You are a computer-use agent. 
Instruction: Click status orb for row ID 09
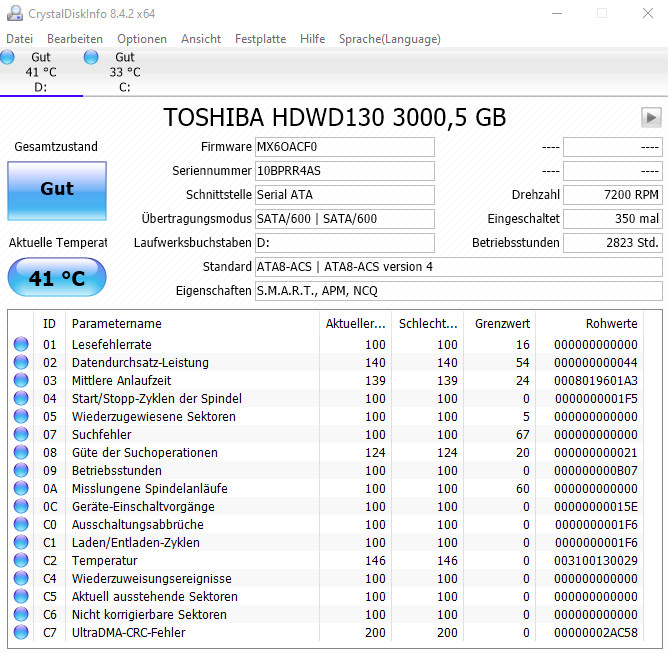(x=21, y=470)
